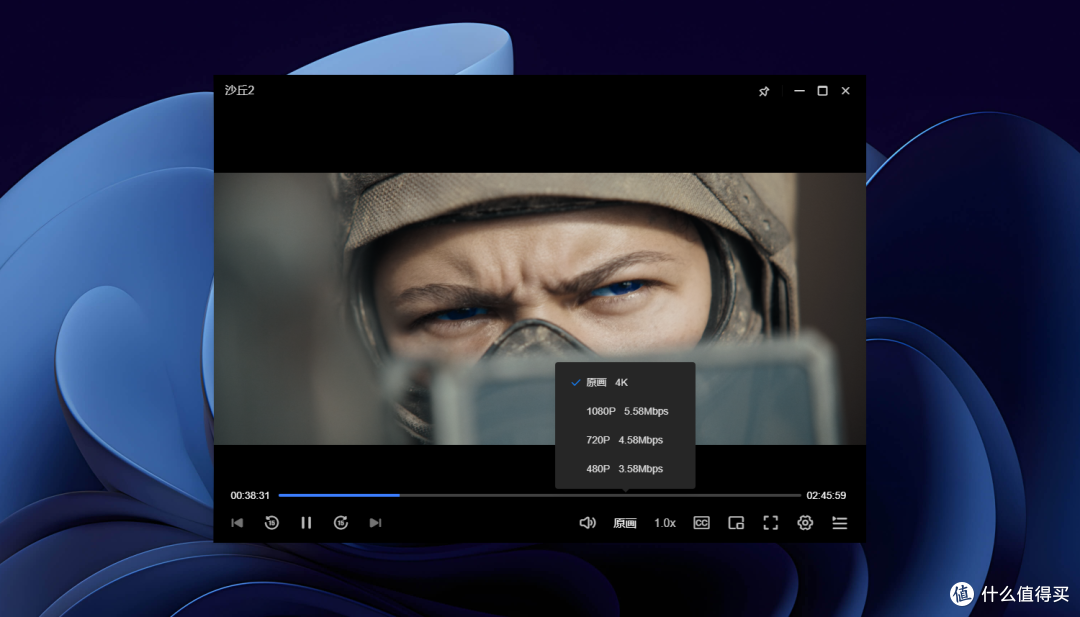Click the 沙丘2 title text
The height and width of the screenshot is (617, 1080).
click(x=240, y=90)
